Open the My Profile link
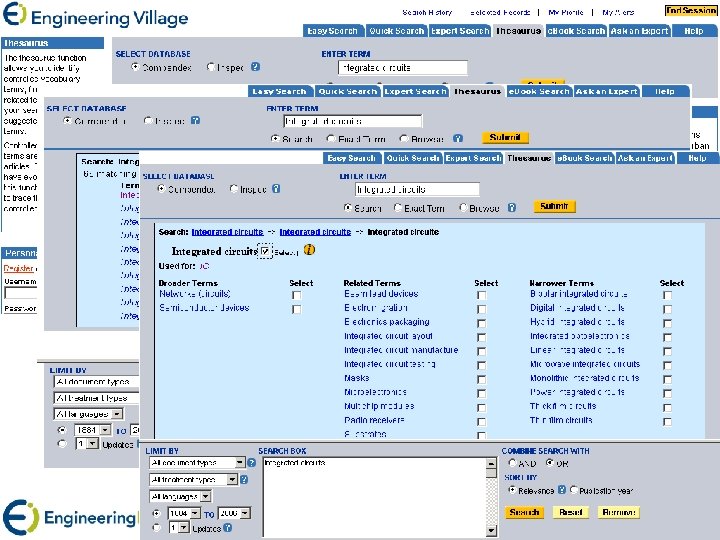Viewport: 720px width, 540px height. pos(566,12)
